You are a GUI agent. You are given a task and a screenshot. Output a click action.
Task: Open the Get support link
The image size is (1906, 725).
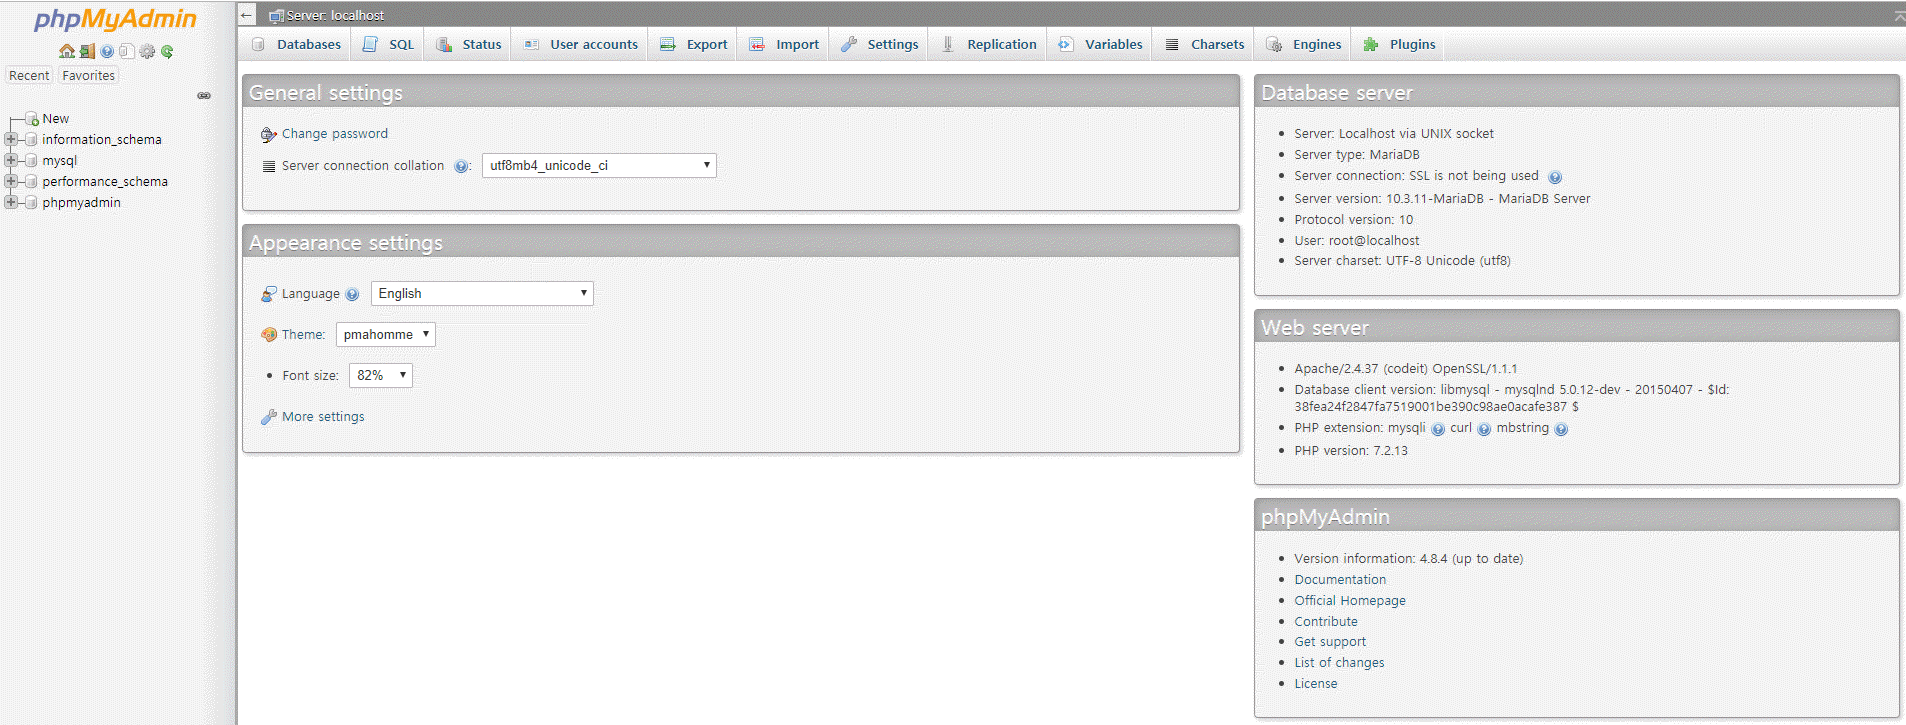coord(1330,642)
